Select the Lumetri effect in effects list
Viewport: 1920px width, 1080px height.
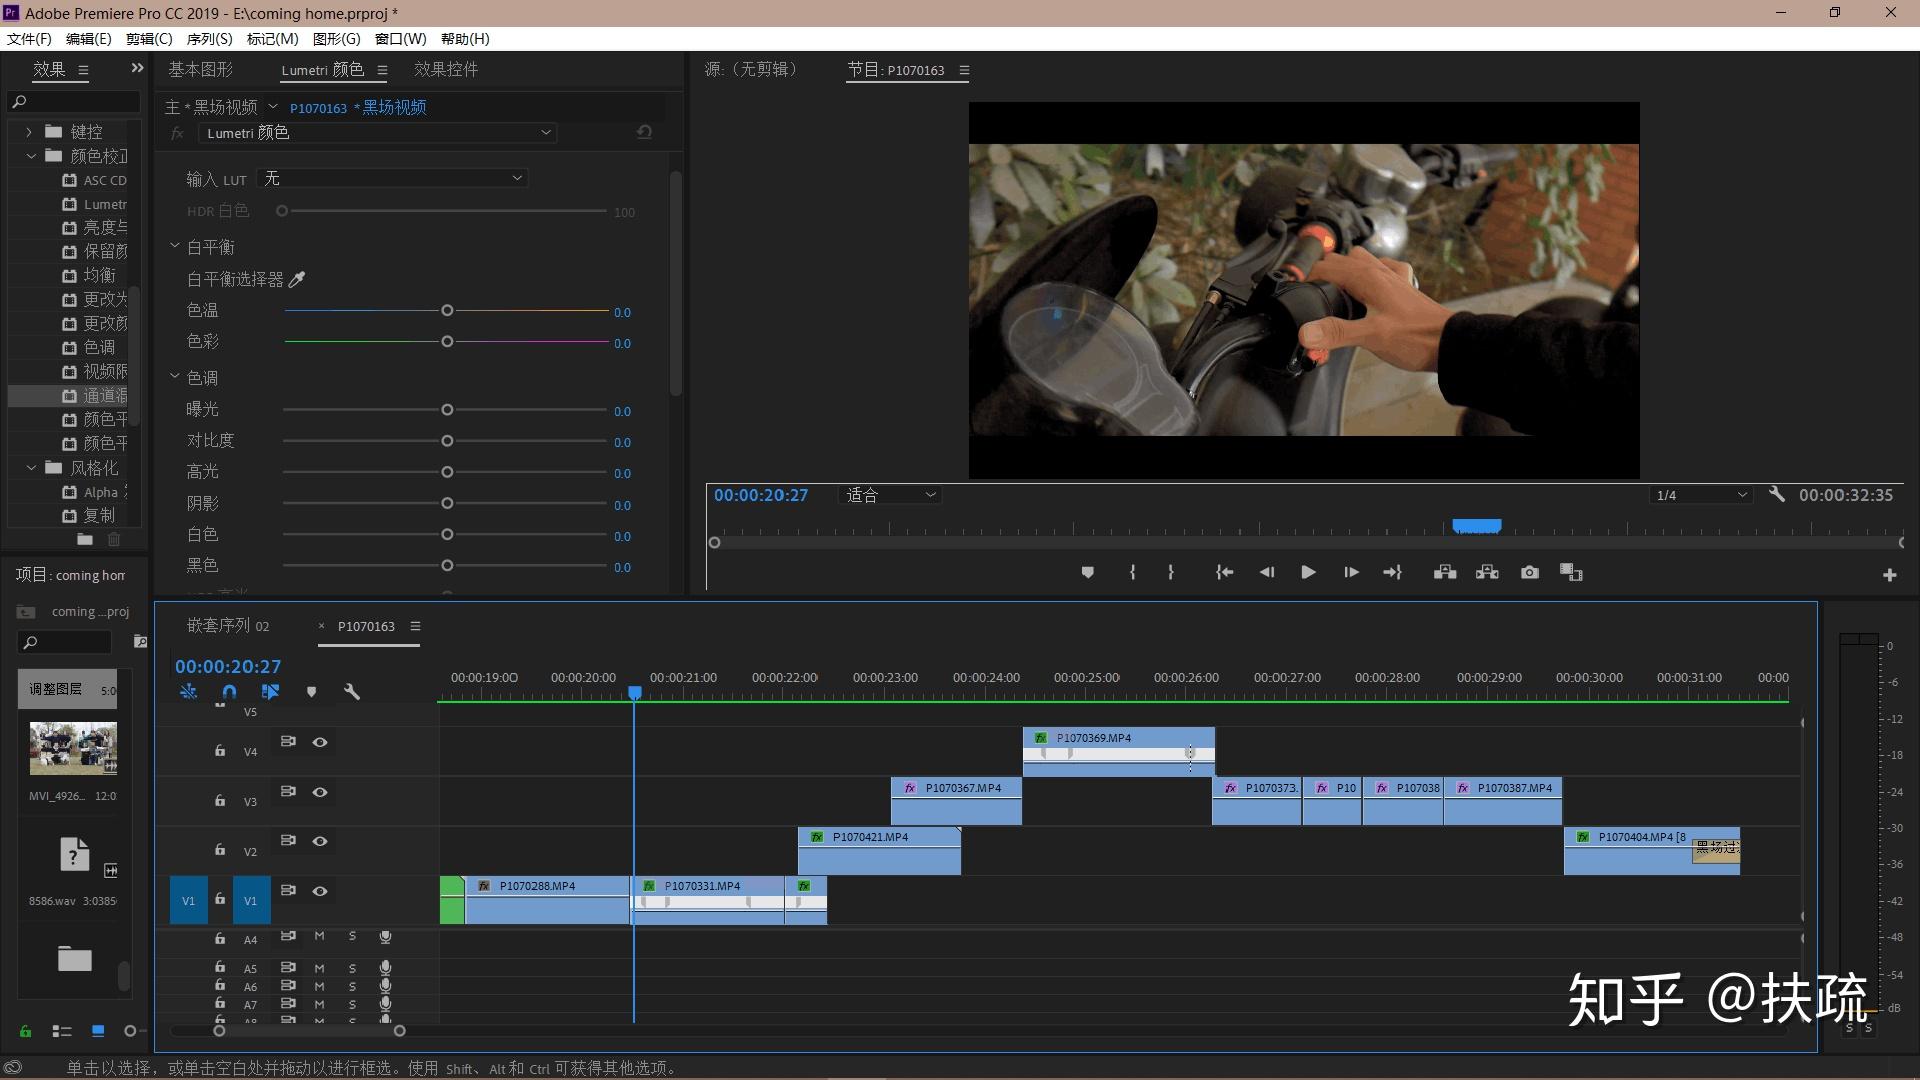coord(95,204)
